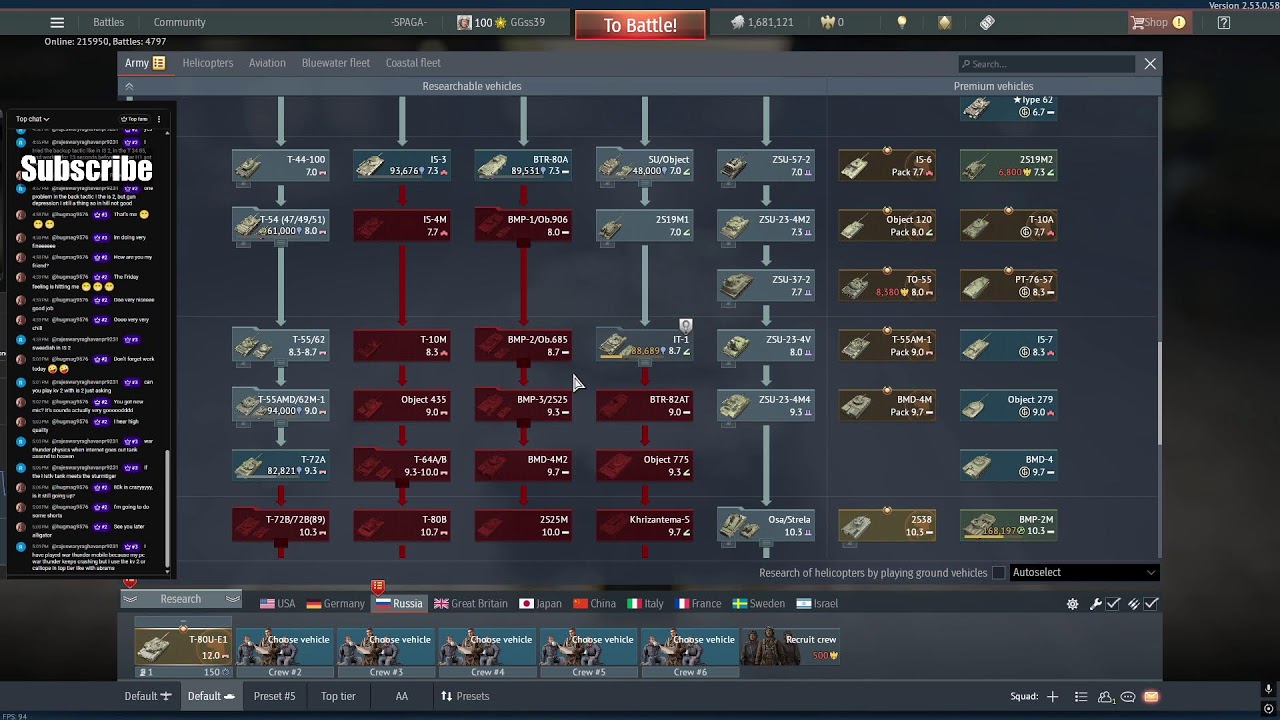Open the Autoselect dropdown

[x=1084, y=573]
